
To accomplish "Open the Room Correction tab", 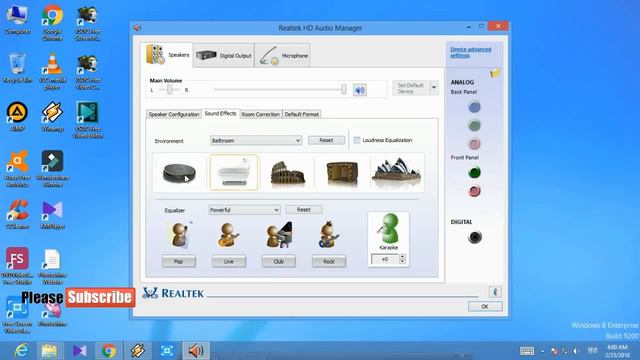I will [260, 114].
